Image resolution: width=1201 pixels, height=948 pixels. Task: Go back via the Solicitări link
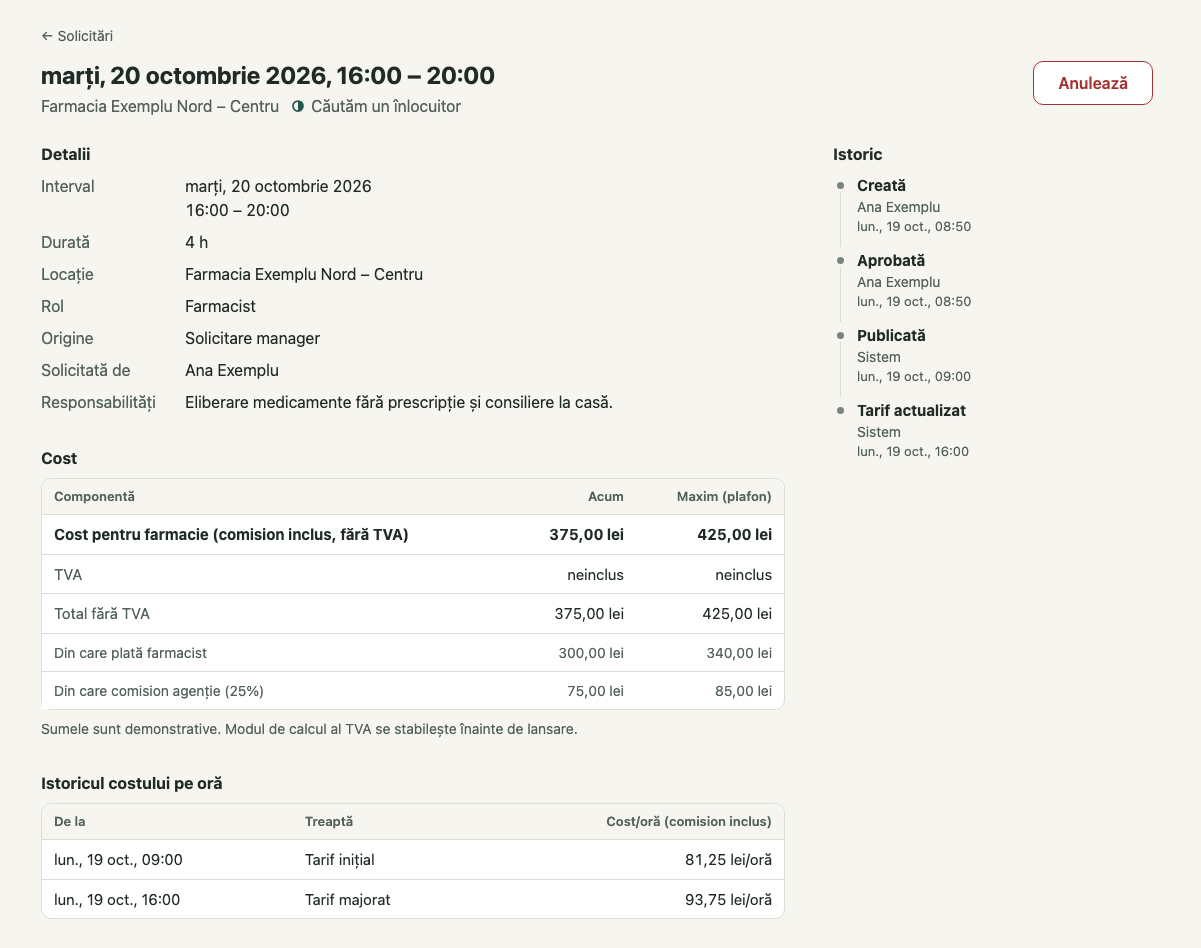coord(77,36)
